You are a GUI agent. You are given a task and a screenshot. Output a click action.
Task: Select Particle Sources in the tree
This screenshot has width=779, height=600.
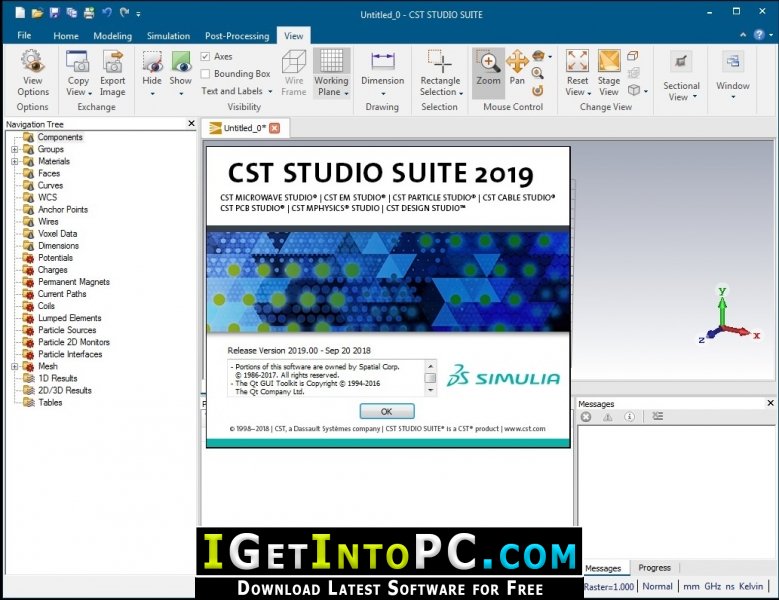tap(67, 330)
